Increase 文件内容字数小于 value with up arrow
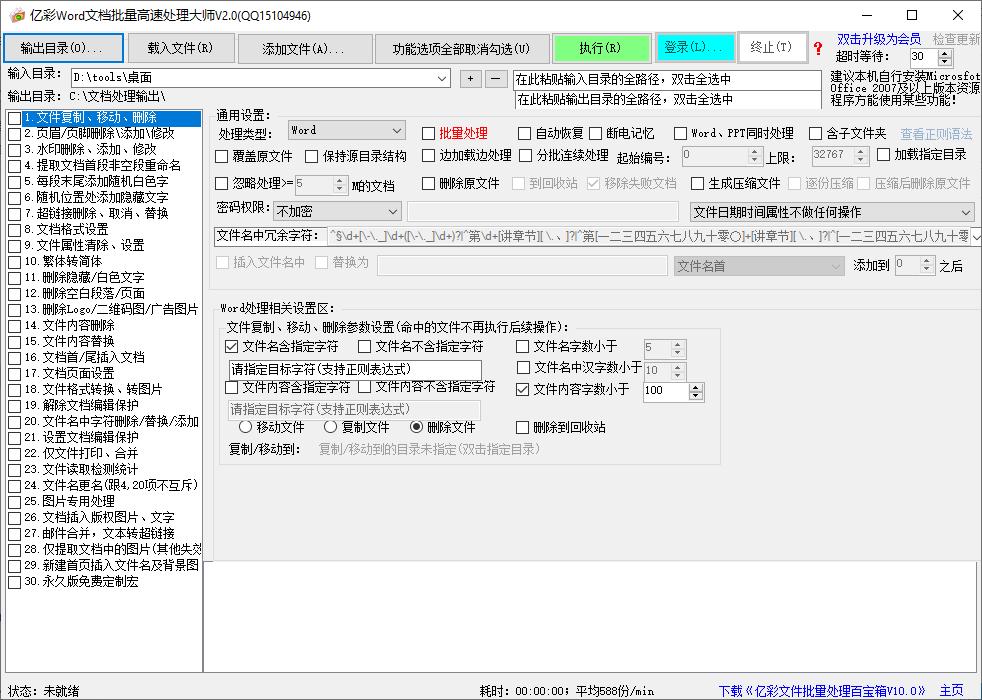 point(696,388)
